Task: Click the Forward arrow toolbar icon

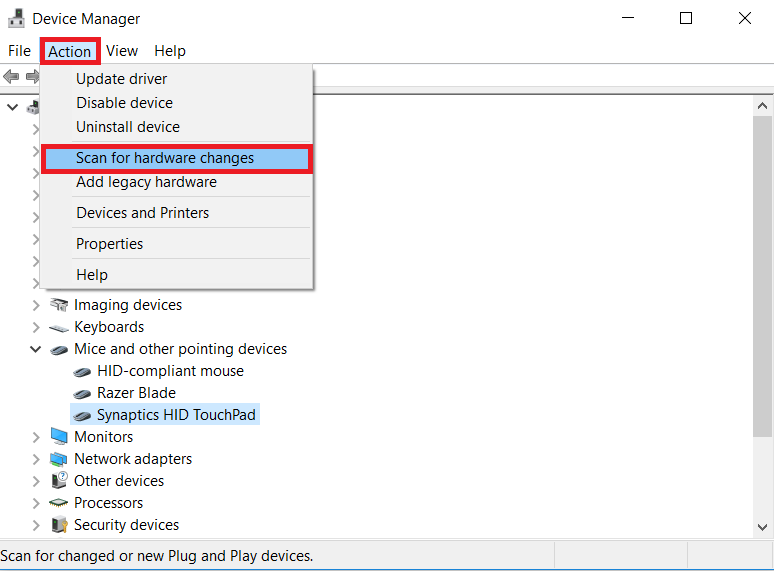Action: point(33,76)
